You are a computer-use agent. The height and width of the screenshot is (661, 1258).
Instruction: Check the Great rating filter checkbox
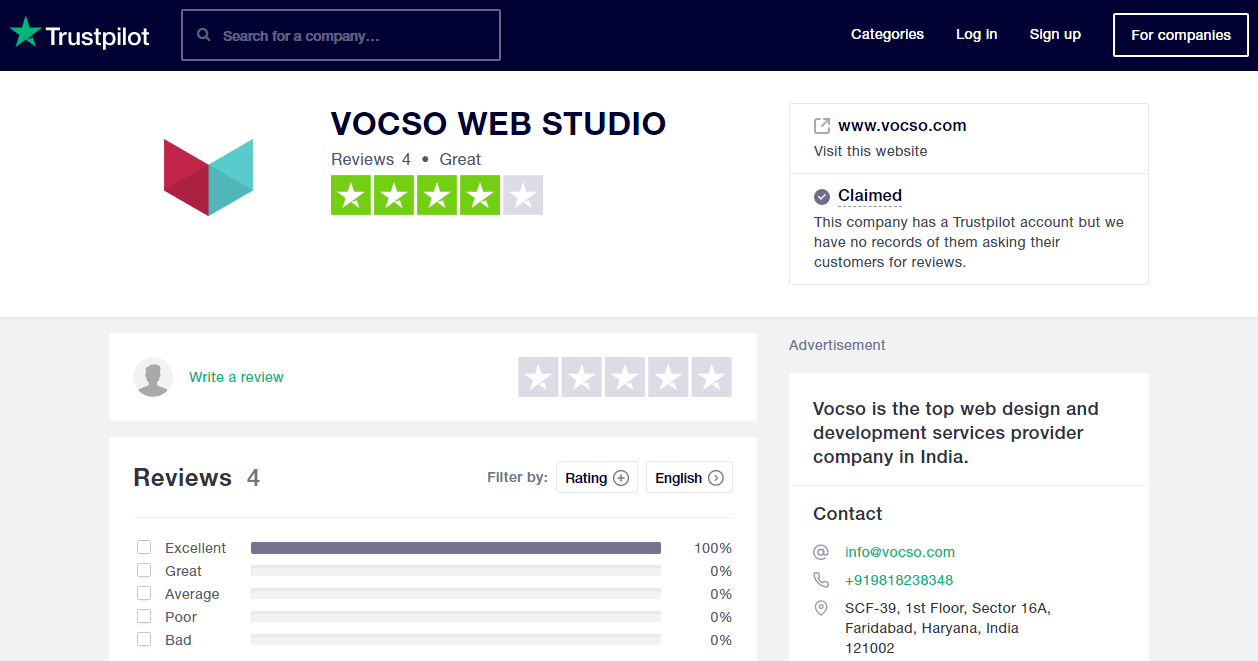[x=144, y=570]
